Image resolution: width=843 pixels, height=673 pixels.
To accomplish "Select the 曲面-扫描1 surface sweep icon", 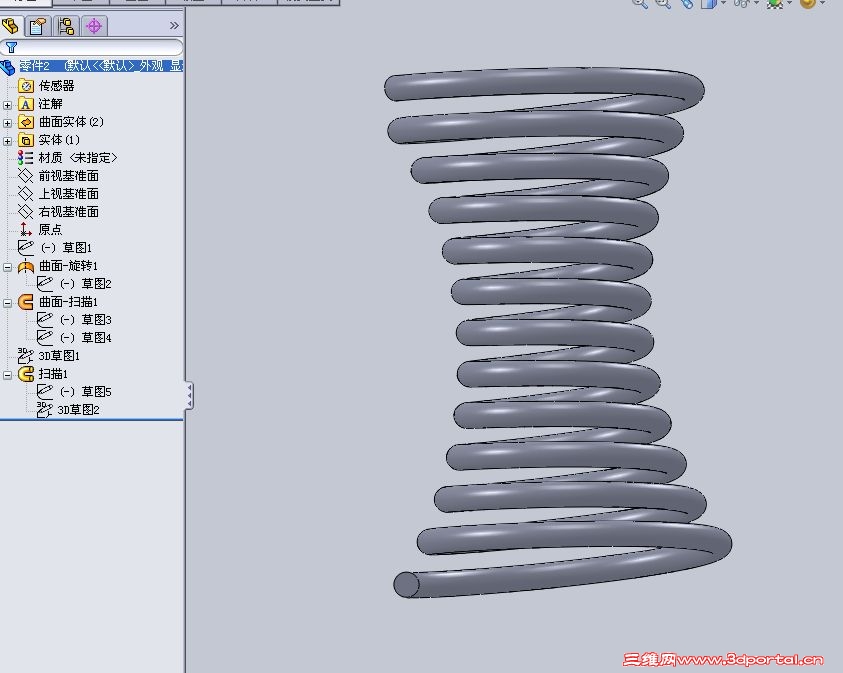I will point(26,302).
